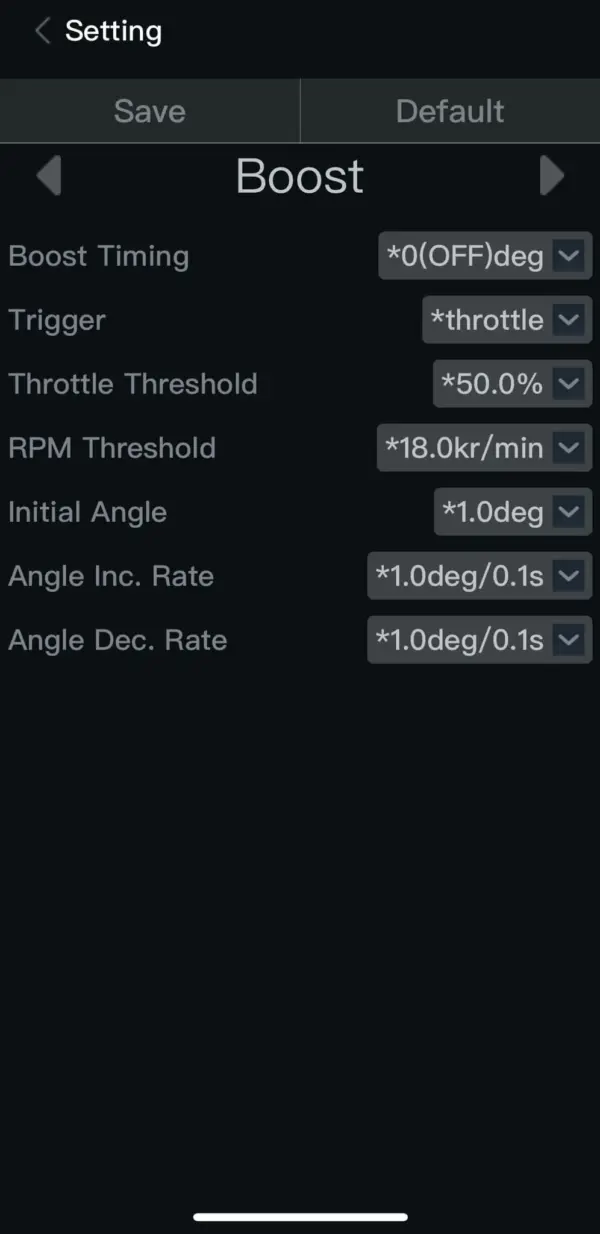Click the Save button
The width and height of the screenshot is (600, 1234).
pyautogui.click(x=149, y=110)
